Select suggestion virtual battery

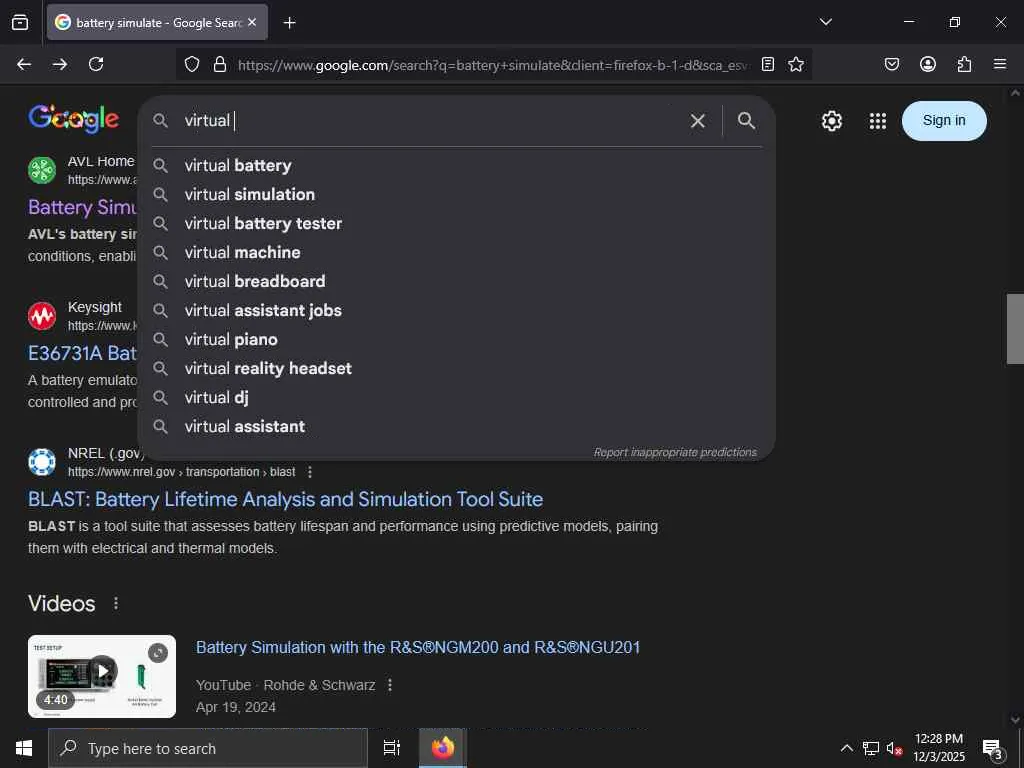(x=456, y=166)
